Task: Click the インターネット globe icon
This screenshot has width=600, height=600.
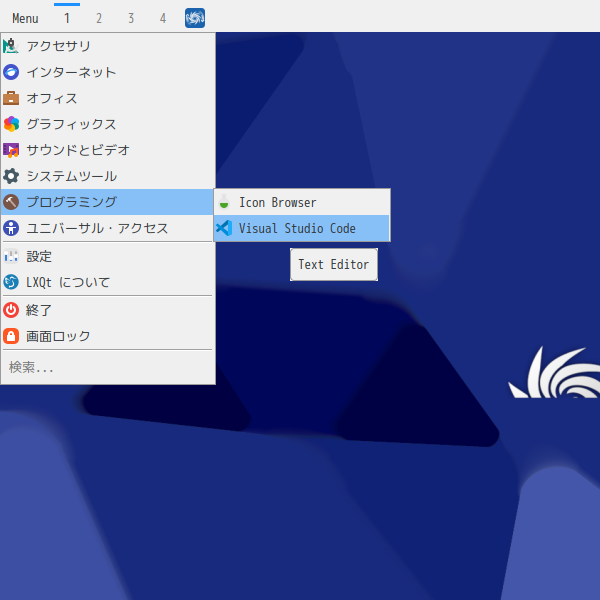Action: click(x=11, y=72)
